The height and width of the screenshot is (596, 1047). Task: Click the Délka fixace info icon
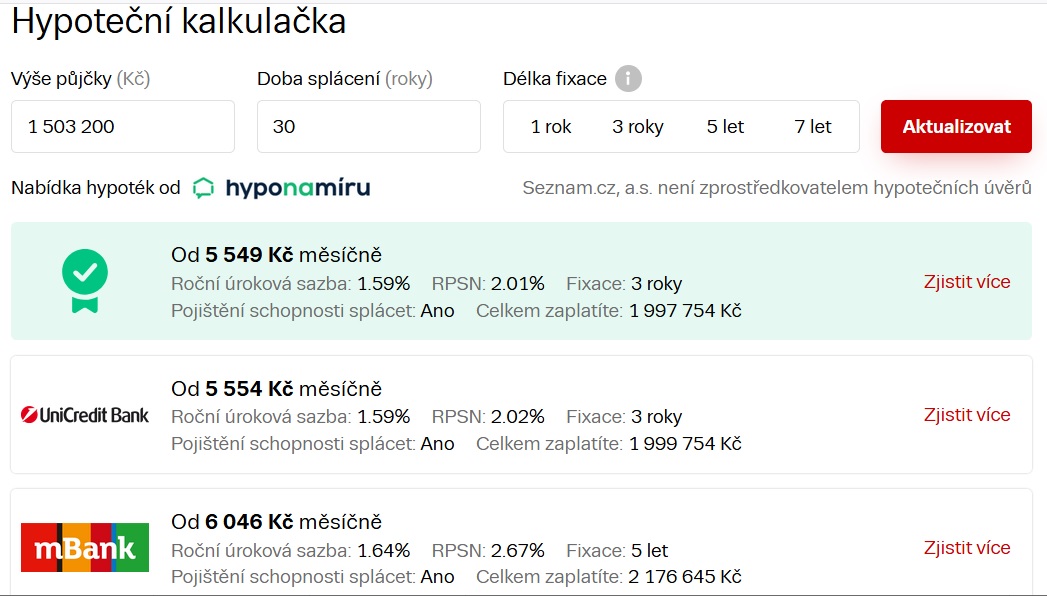tap(628, 79)
